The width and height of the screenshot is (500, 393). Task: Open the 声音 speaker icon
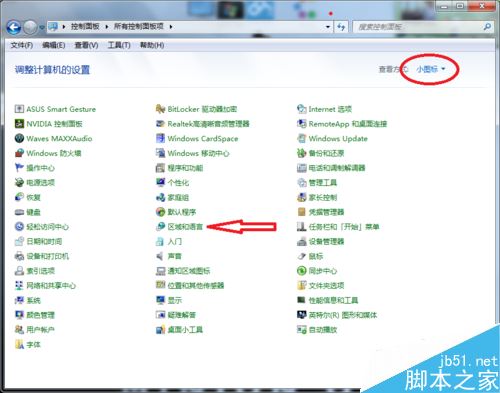(160, 256)
